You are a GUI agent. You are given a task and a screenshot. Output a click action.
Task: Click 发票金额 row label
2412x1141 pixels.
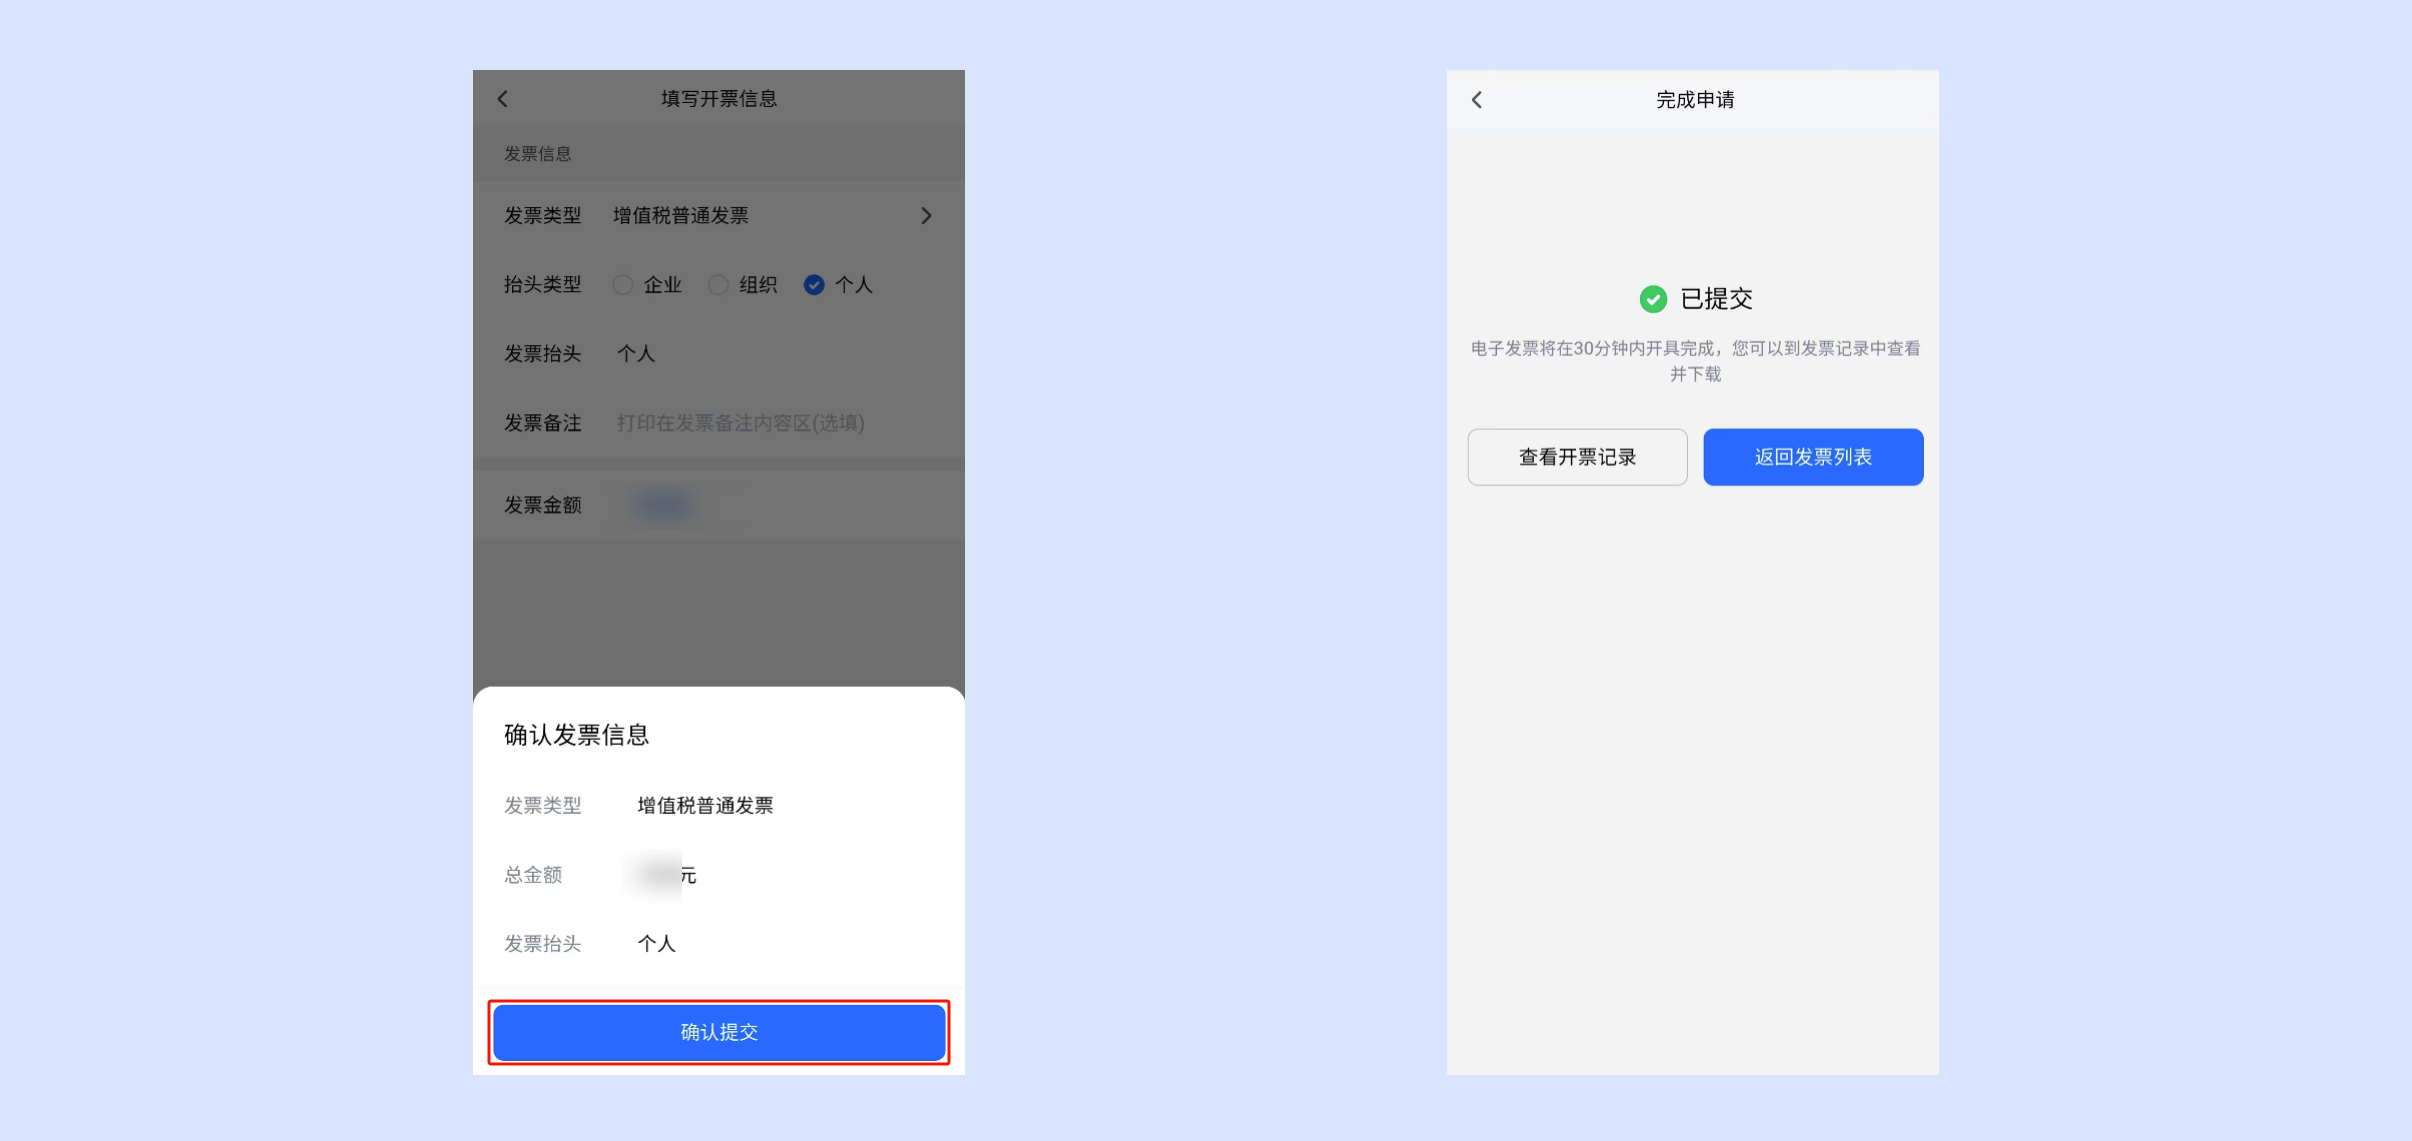pos(542,505)
